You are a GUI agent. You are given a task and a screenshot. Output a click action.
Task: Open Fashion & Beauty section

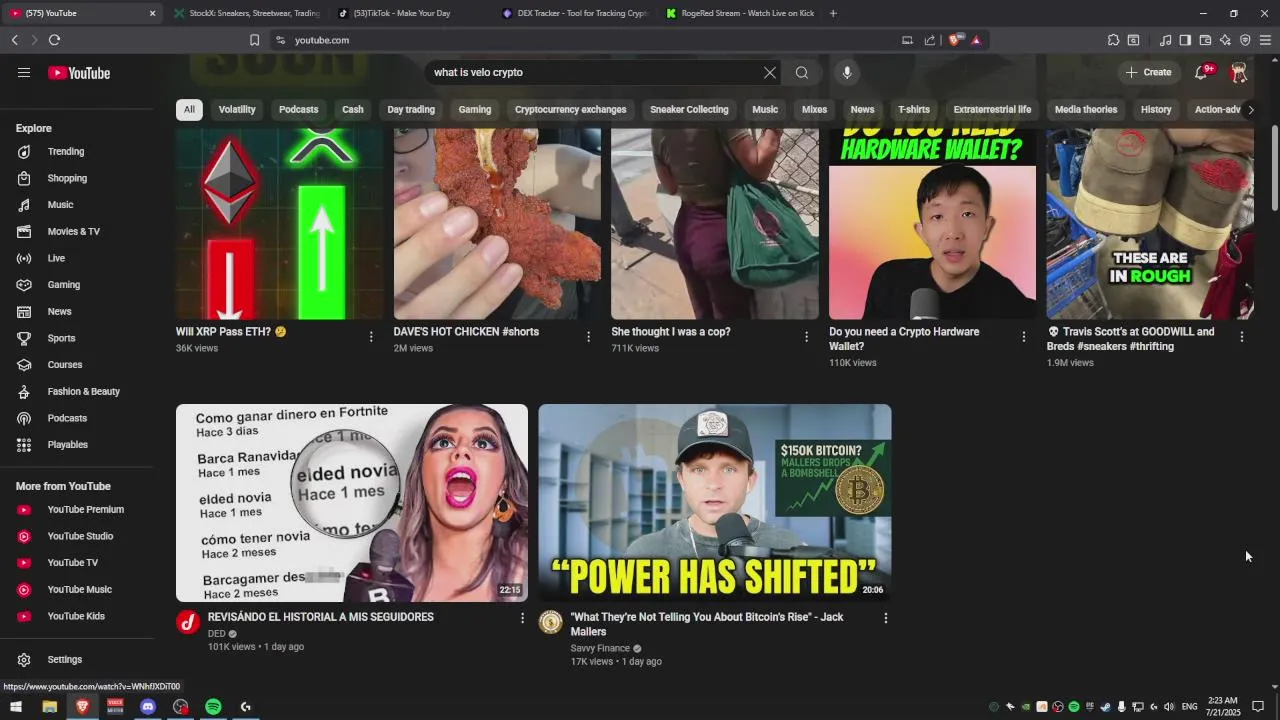pyautogui.click(x=83, y=391)
